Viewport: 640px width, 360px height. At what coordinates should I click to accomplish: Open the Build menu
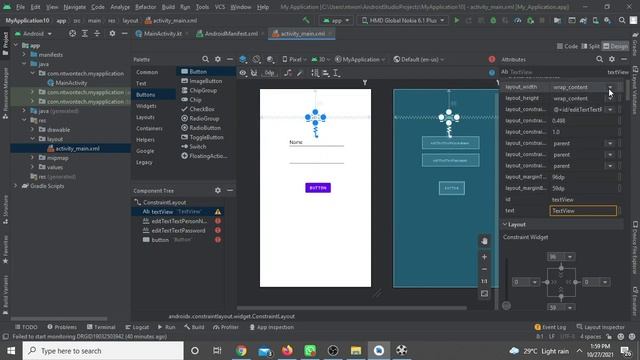pos(168,7)
